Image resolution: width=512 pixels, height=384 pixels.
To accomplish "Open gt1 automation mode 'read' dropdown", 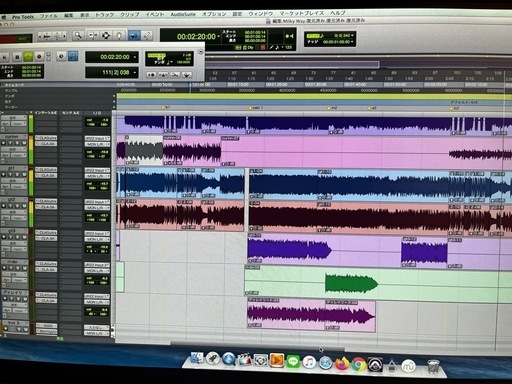I will coord(18,187).
